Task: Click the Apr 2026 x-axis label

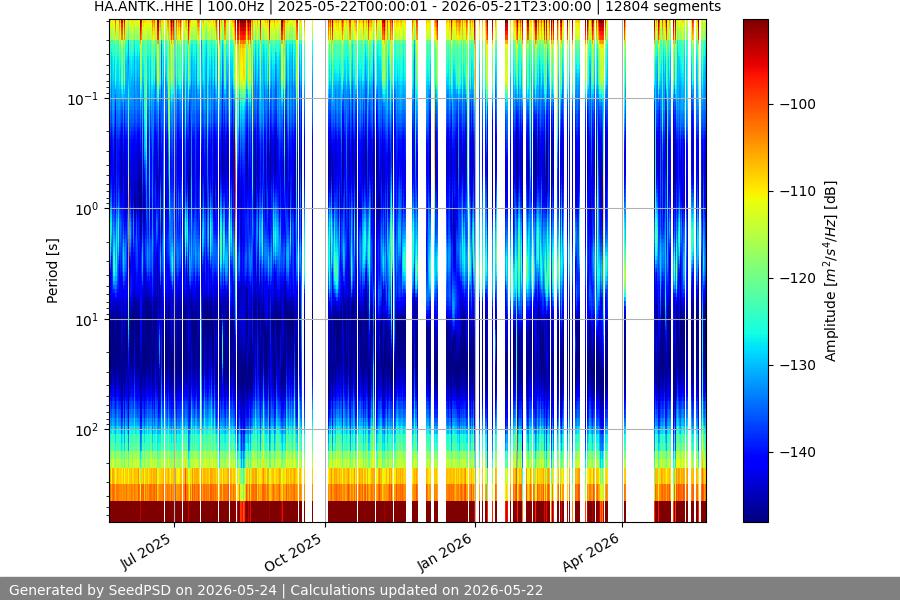Action: click(x=591, y=552)
